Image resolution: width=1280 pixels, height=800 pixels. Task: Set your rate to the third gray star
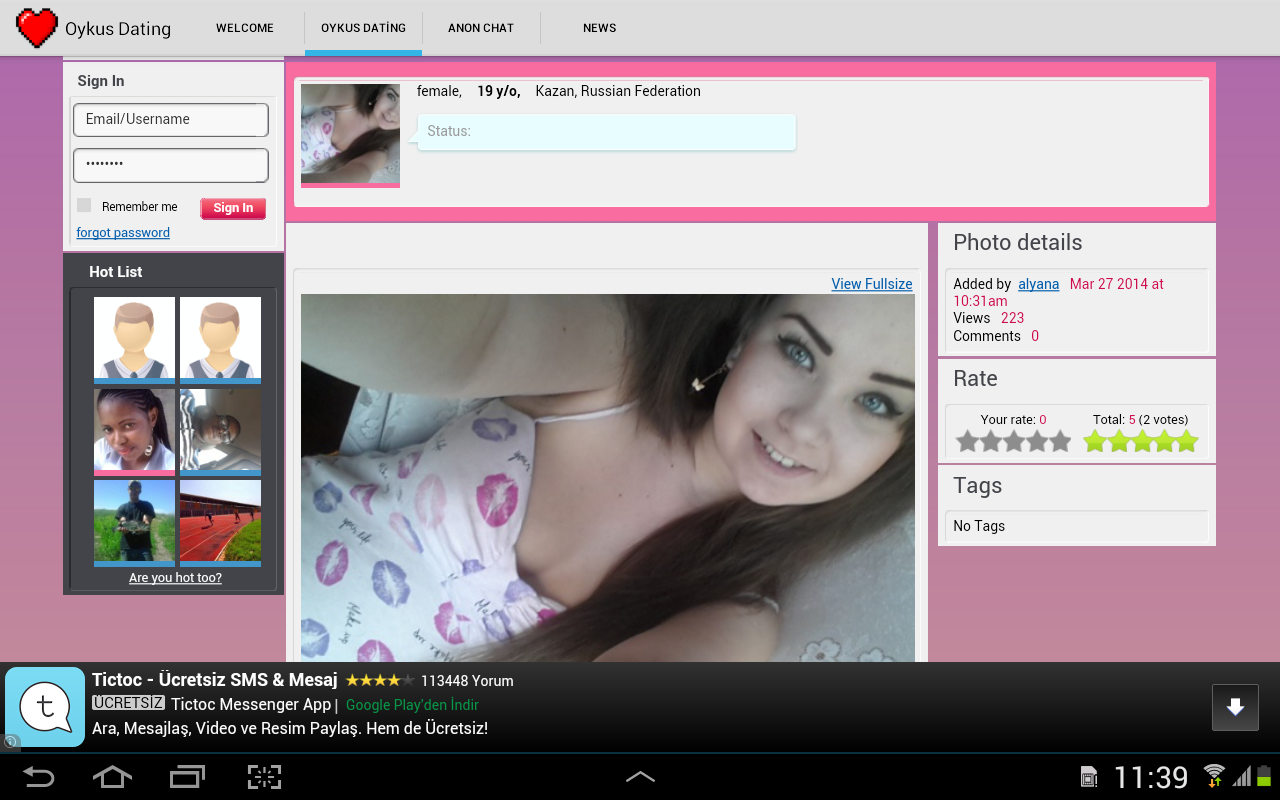1014,441
